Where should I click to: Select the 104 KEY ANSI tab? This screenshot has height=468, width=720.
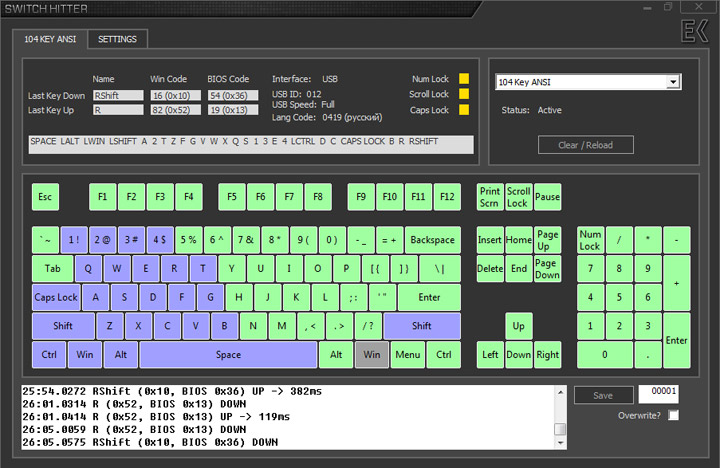pyautogui.click(x=50, y=39)
